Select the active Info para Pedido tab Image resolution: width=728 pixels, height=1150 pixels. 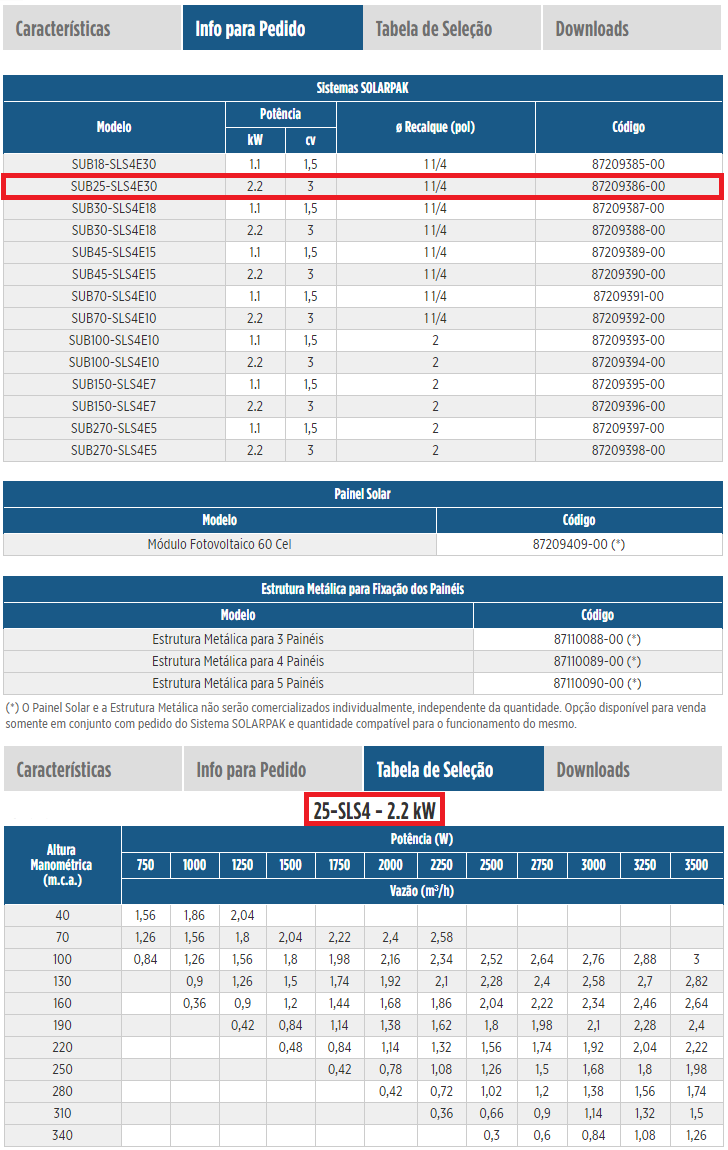273,28
